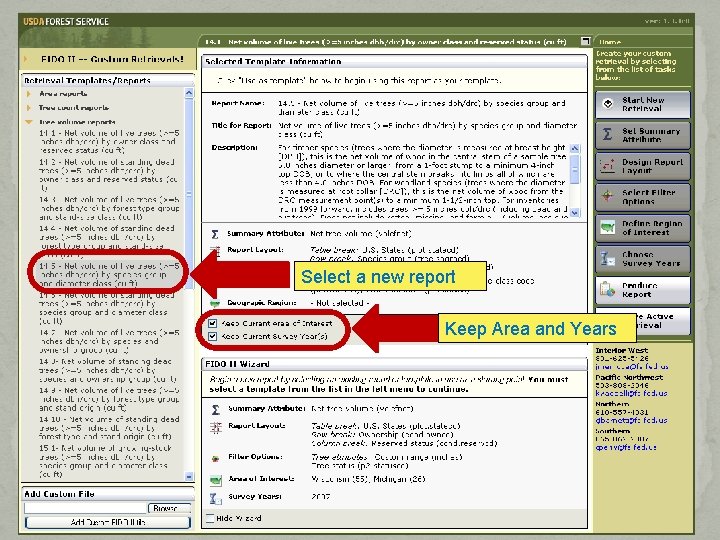Click the filter icon on Select Filter Options

[608, 197]
